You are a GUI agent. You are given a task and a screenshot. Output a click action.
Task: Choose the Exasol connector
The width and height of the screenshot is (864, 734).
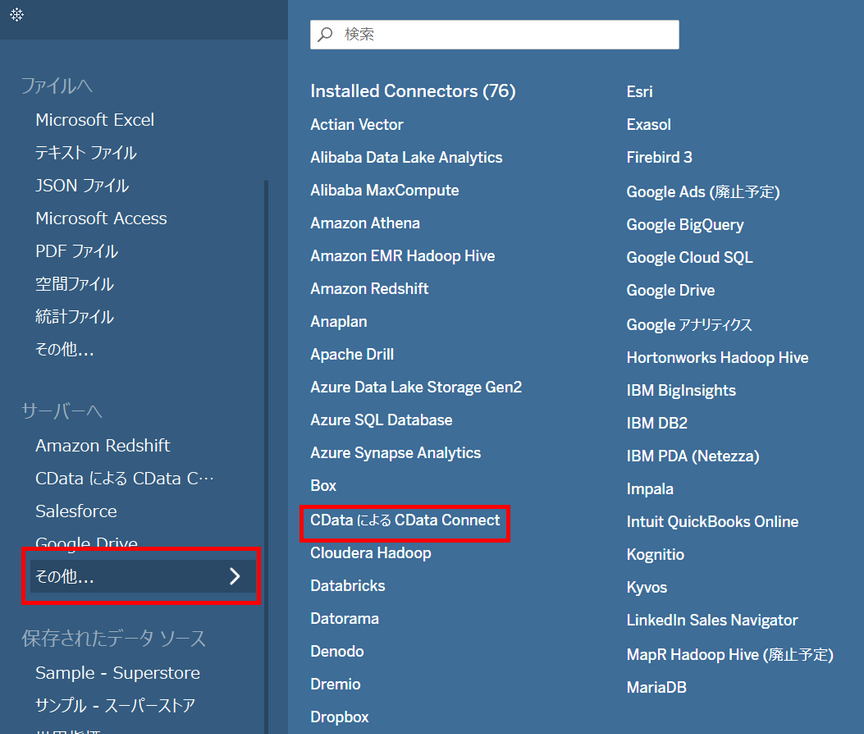649,125
